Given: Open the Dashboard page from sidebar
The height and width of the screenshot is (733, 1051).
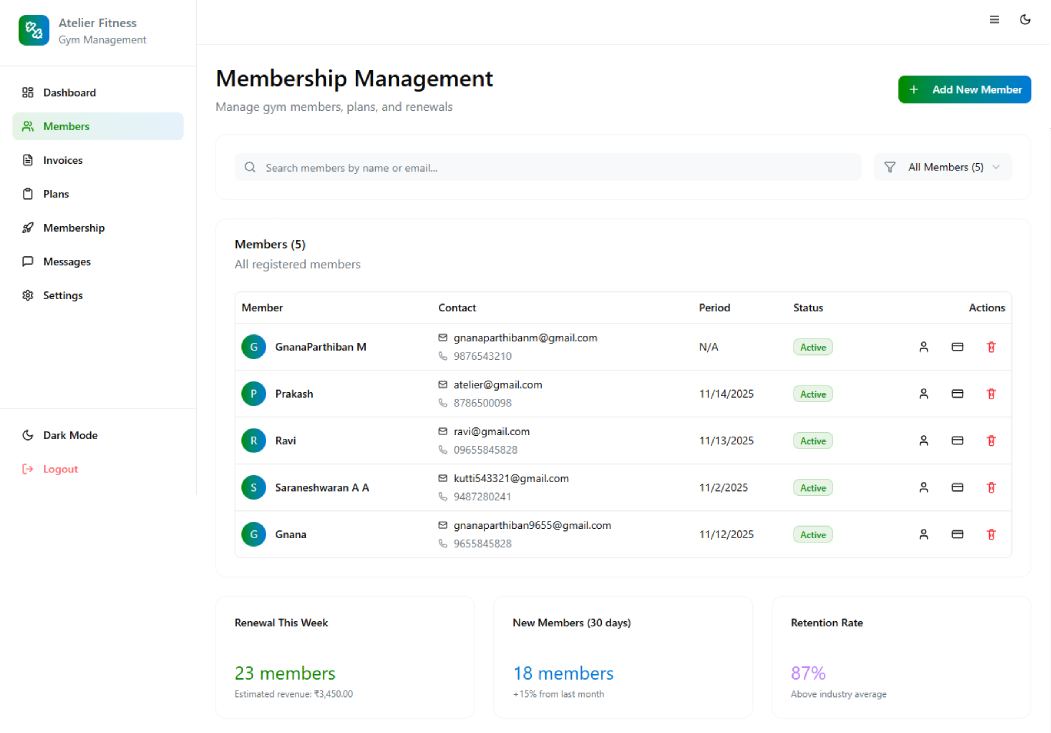Looking at the screenshot, I should tap(69, 93).
